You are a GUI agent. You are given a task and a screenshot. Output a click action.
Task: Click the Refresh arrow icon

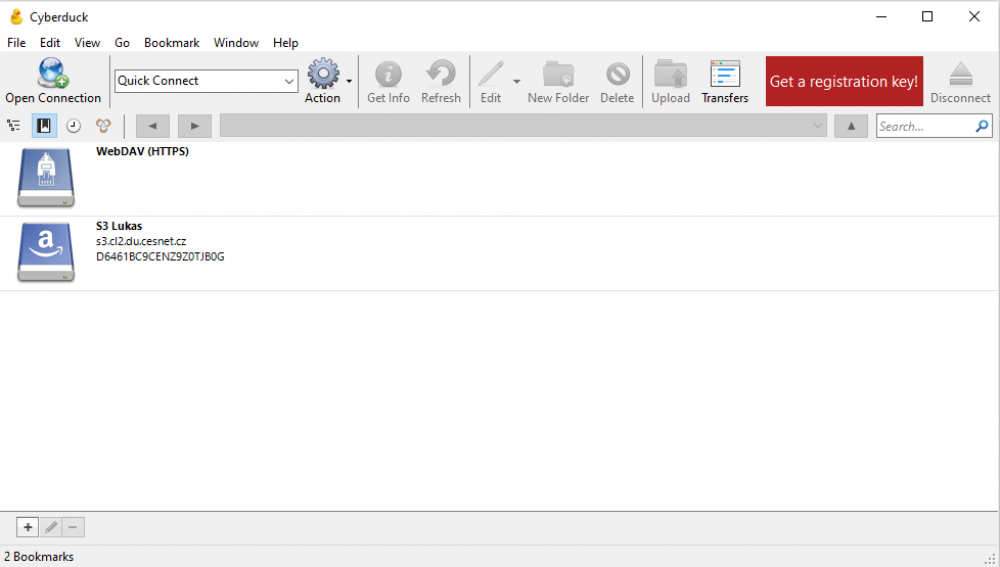[441, 74]
